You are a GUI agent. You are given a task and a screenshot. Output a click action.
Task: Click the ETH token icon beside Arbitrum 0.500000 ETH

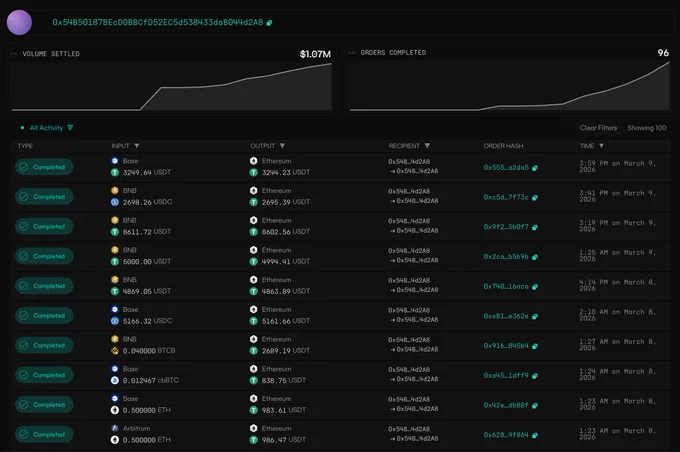pyautogui.click(x=115, y=440)
